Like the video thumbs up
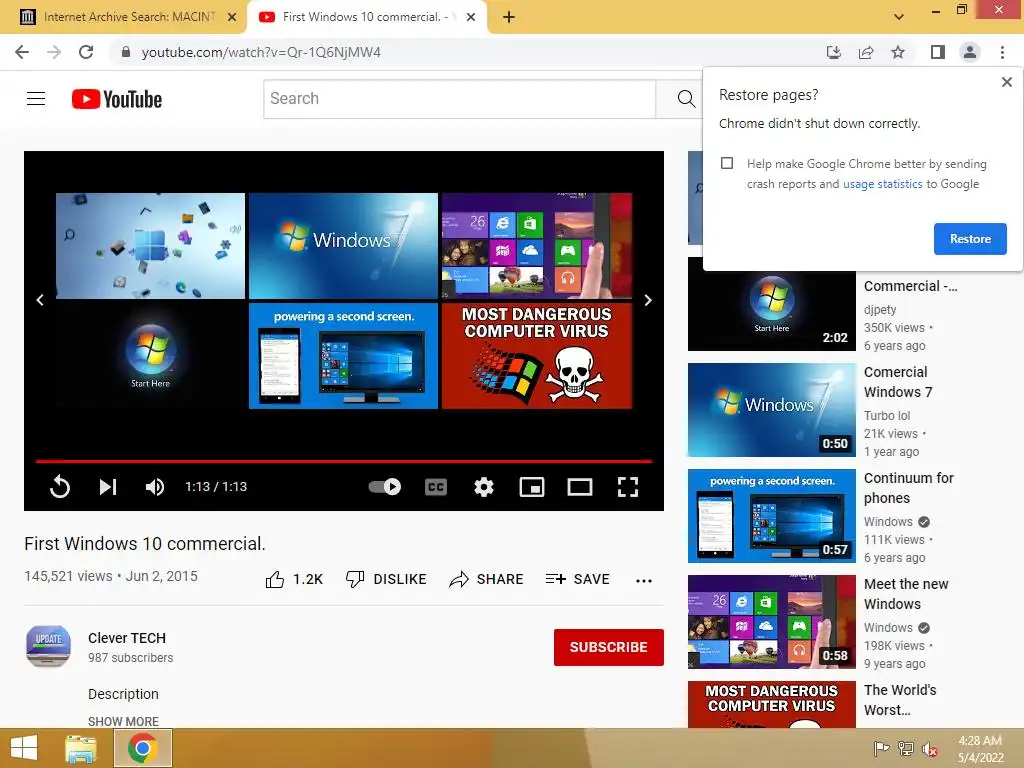 294,579
